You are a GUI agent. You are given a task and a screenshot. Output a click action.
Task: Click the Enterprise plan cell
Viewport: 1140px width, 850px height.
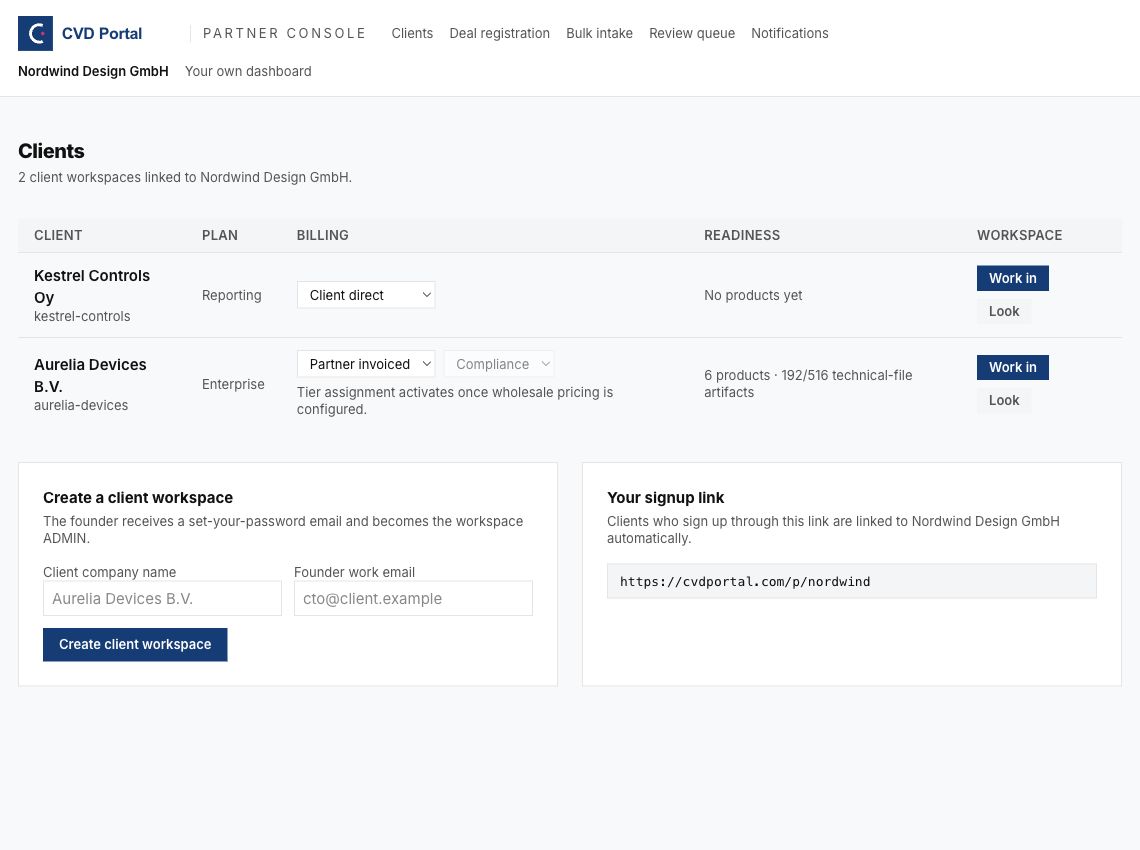233,384
